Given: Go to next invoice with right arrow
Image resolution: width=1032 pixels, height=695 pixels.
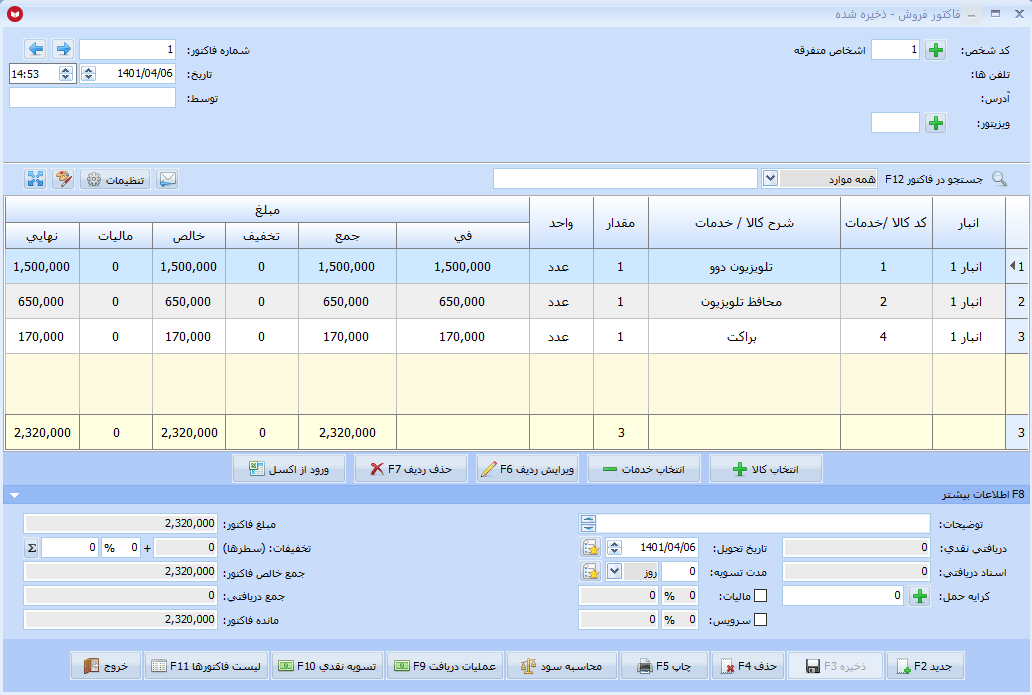Looking at the screenshot, I should 63,49.
